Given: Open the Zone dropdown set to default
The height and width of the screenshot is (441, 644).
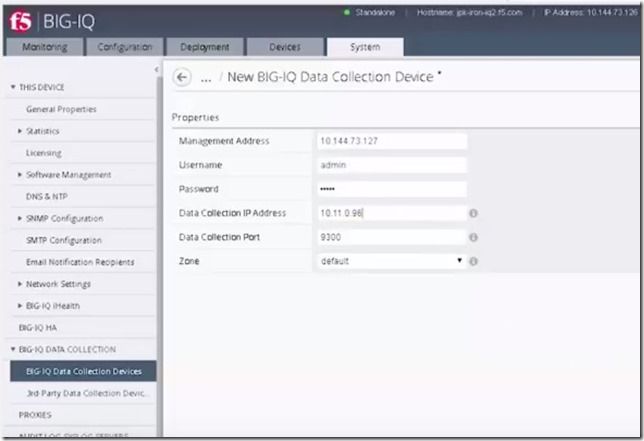Looking at the screenshot, I should [392, 261].
